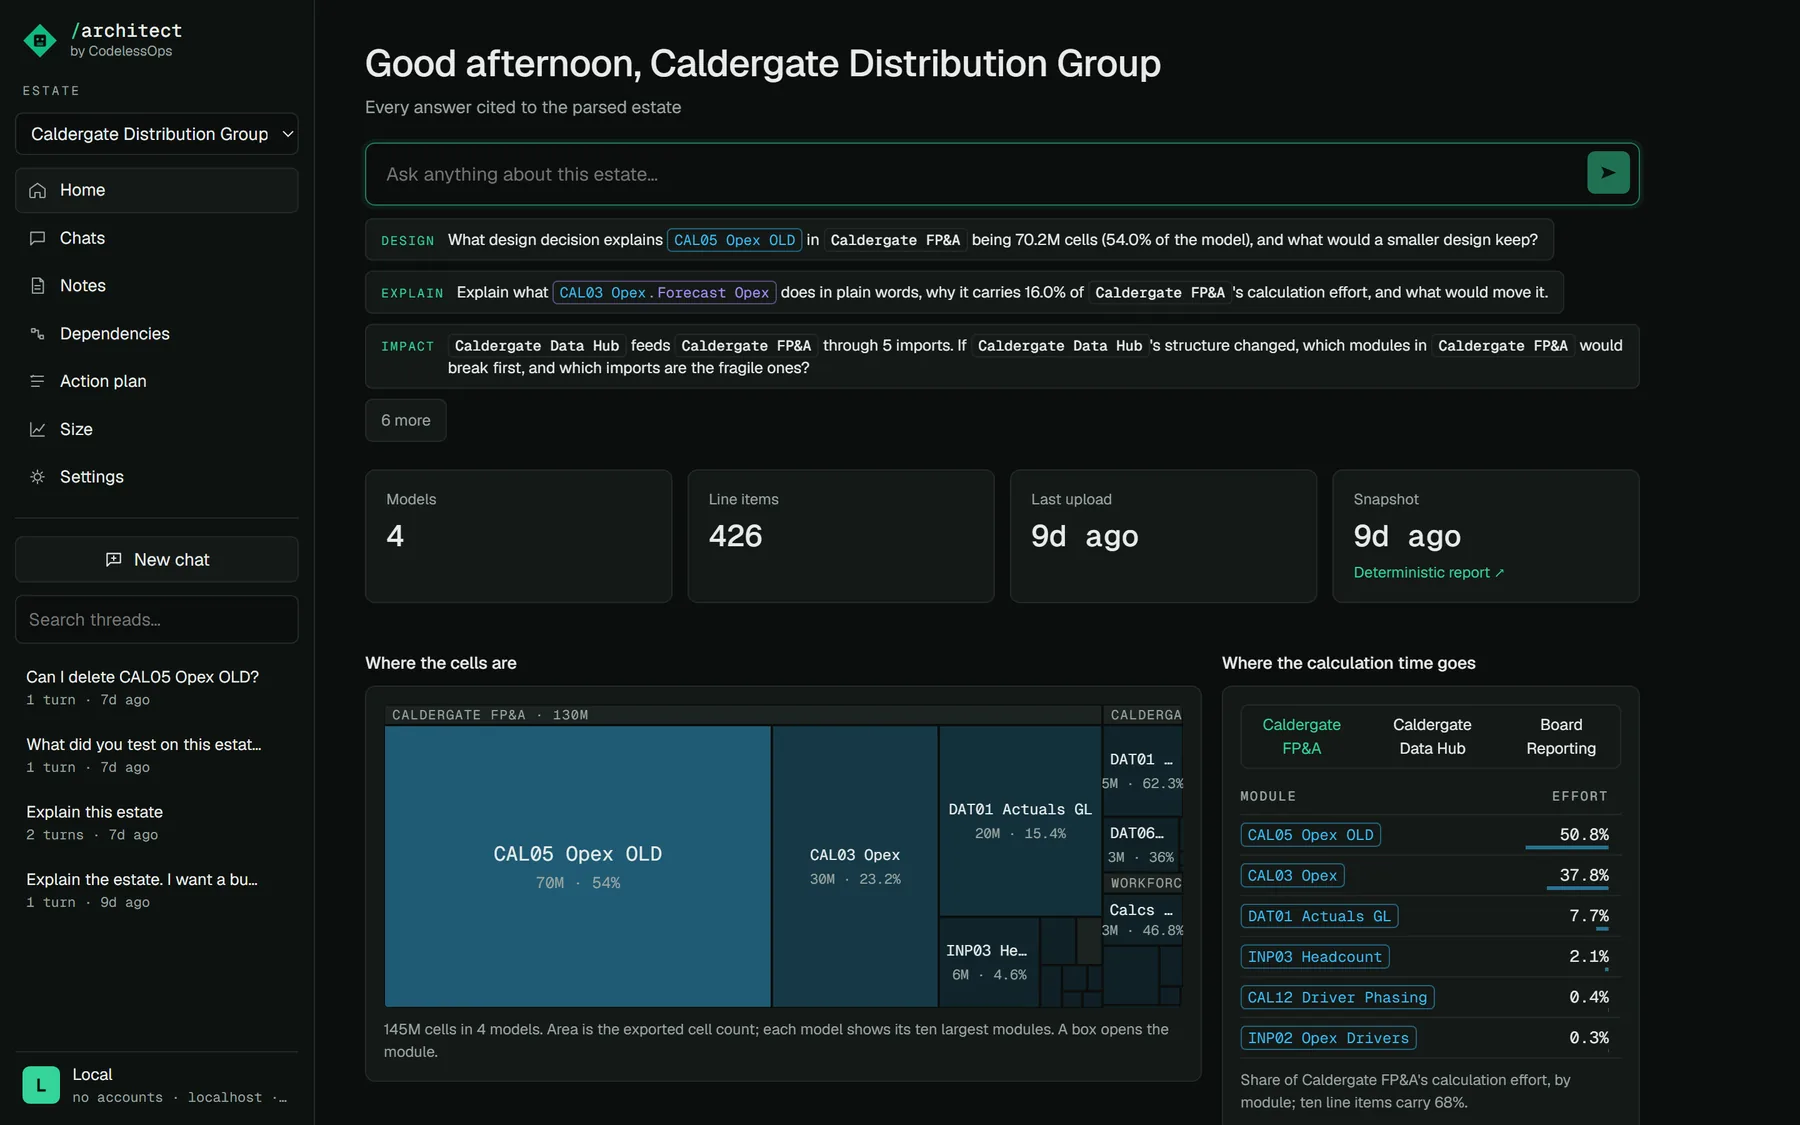This screenshot has width=1800, height=1125.
Task: Open the Dependencies menu item label
Action: pos(115,333)
